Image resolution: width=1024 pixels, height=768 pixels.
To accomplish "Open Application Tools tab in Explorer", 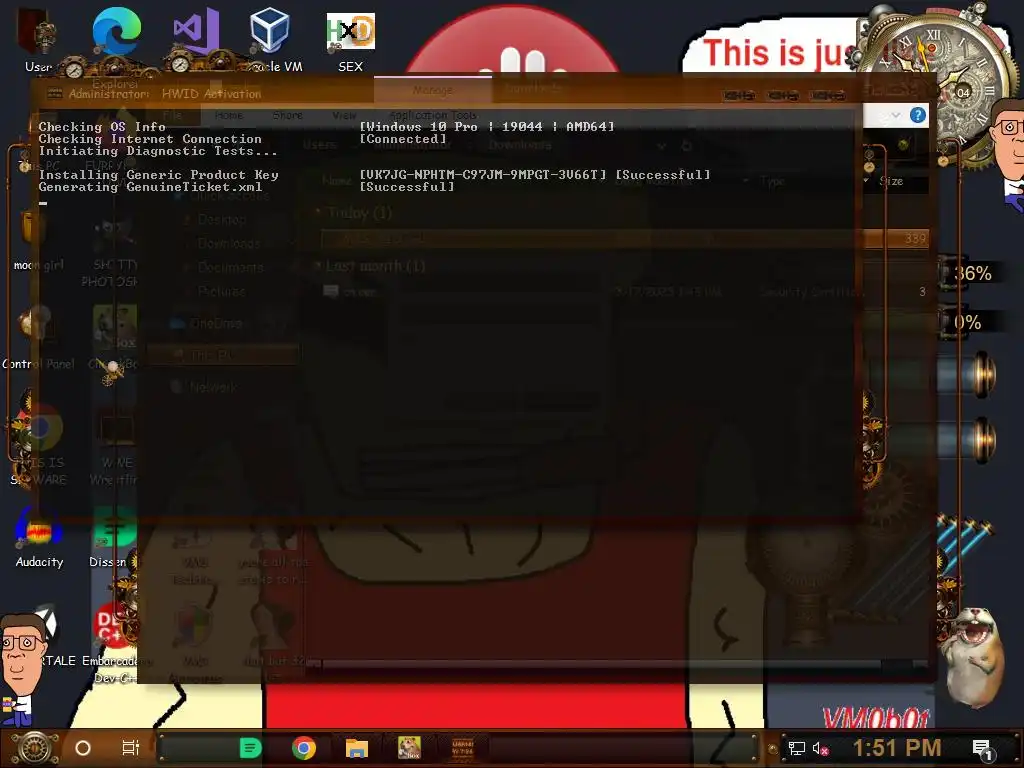I will [x=433, y=115].
